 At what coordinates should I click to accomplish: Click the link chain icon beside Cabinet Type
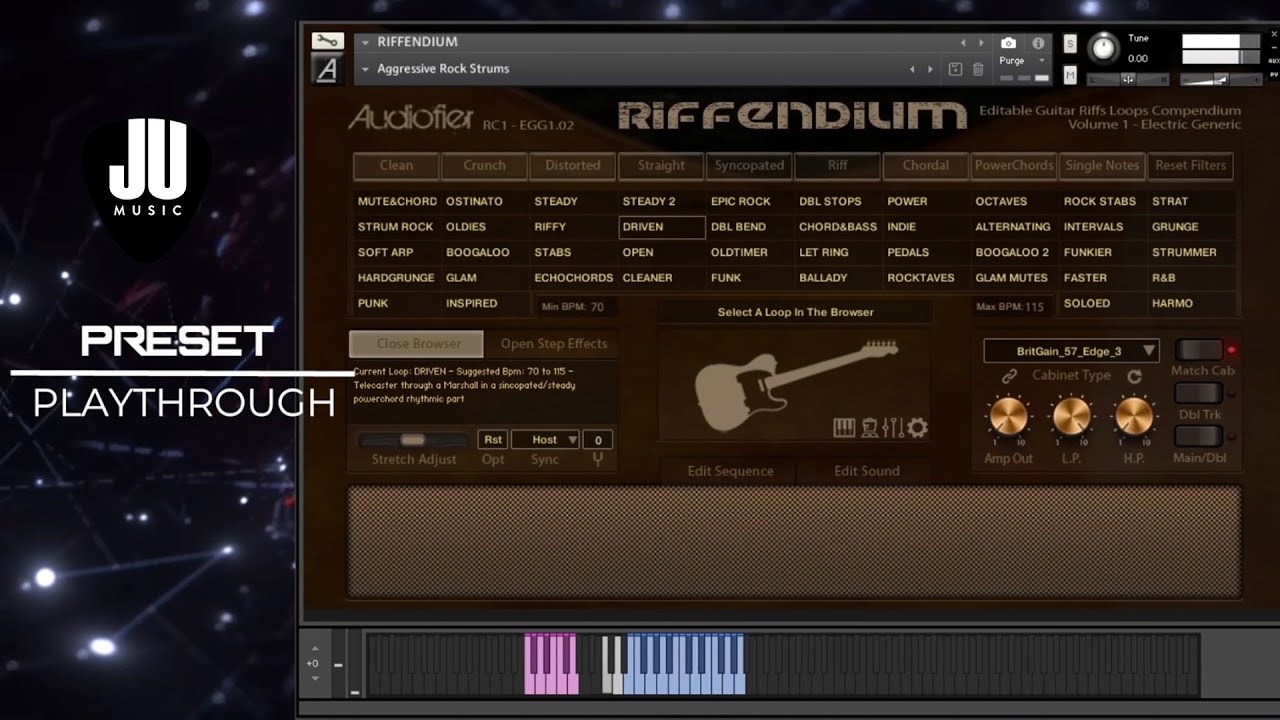[1010, 376]
